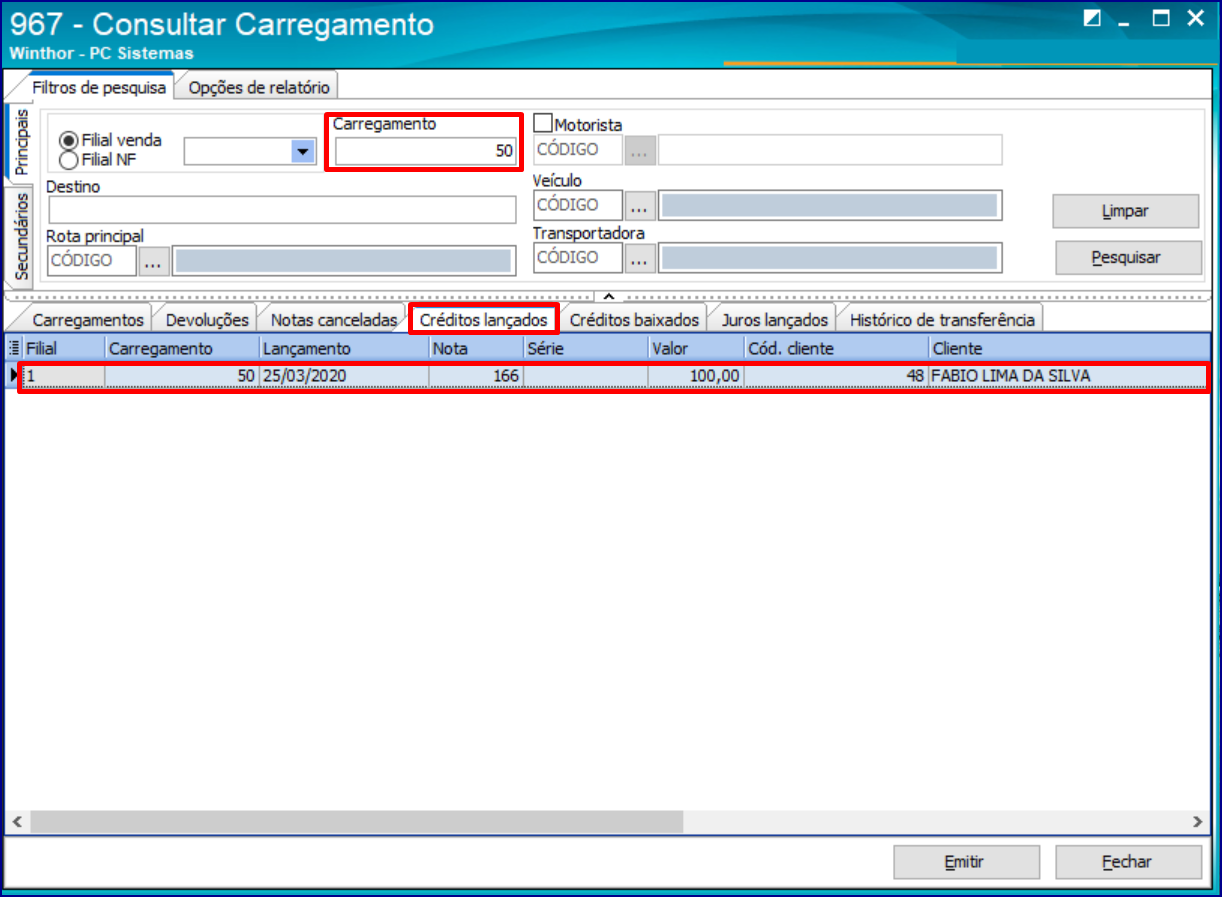Image resolution: width=1222 pixels, height=897 pixels.
Task: Click the horizontal scrollbar right arrow
Action: [x=1197, y=822]
